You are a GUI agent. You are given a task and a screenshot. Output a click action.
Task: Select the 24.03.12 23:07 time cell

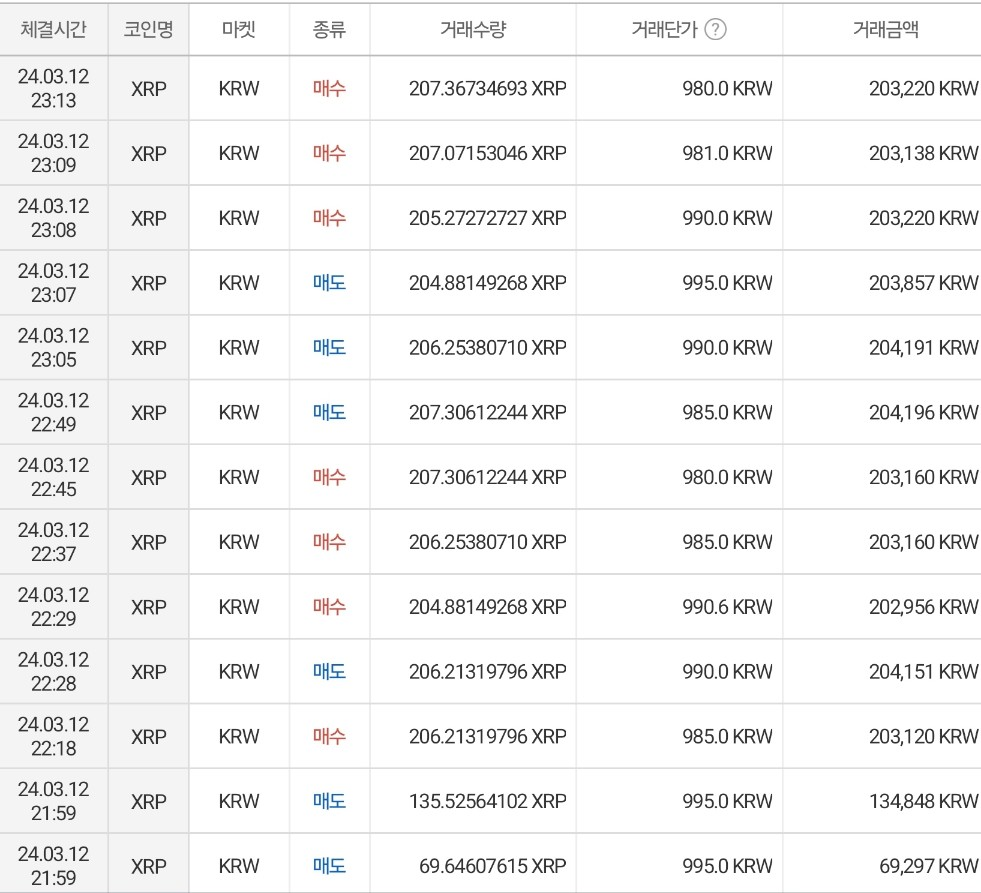pyautogui.click(x=54, y=283)
